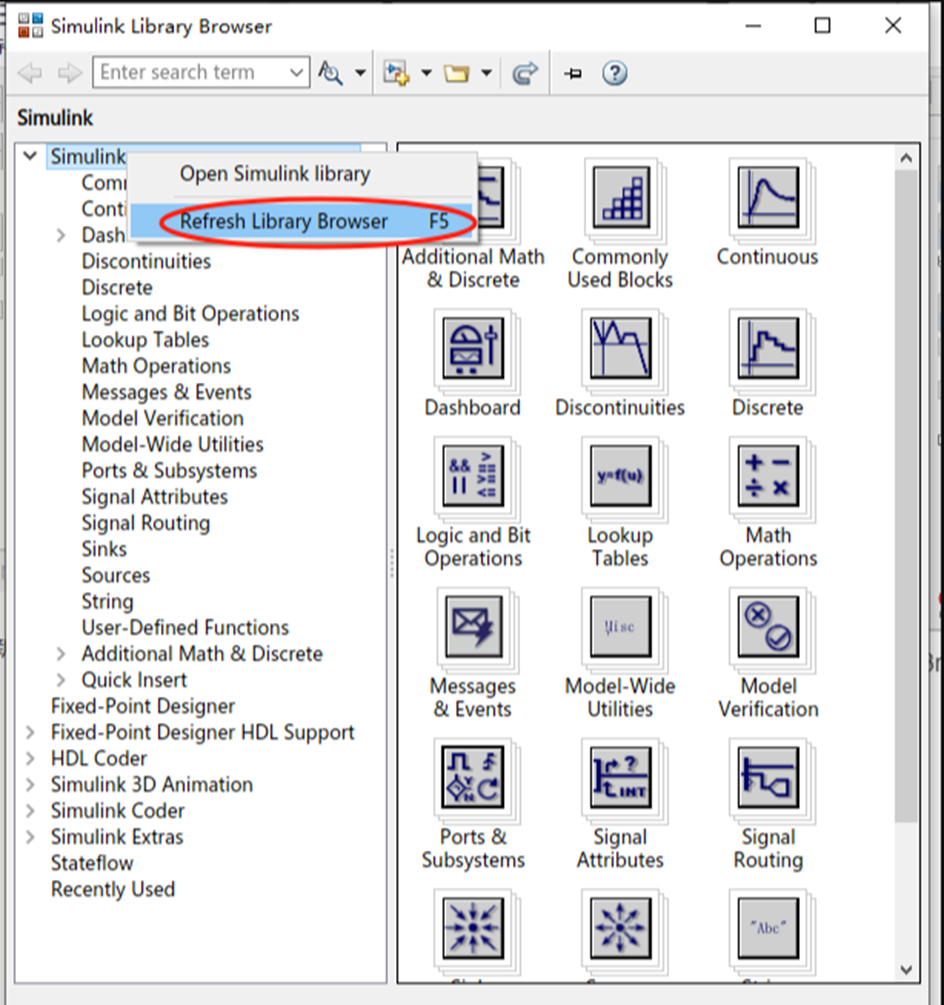Click the pin (stay on top) icon
Image resolution: width=944 pixels, height=1005 pixels.
tap(573, 73)
